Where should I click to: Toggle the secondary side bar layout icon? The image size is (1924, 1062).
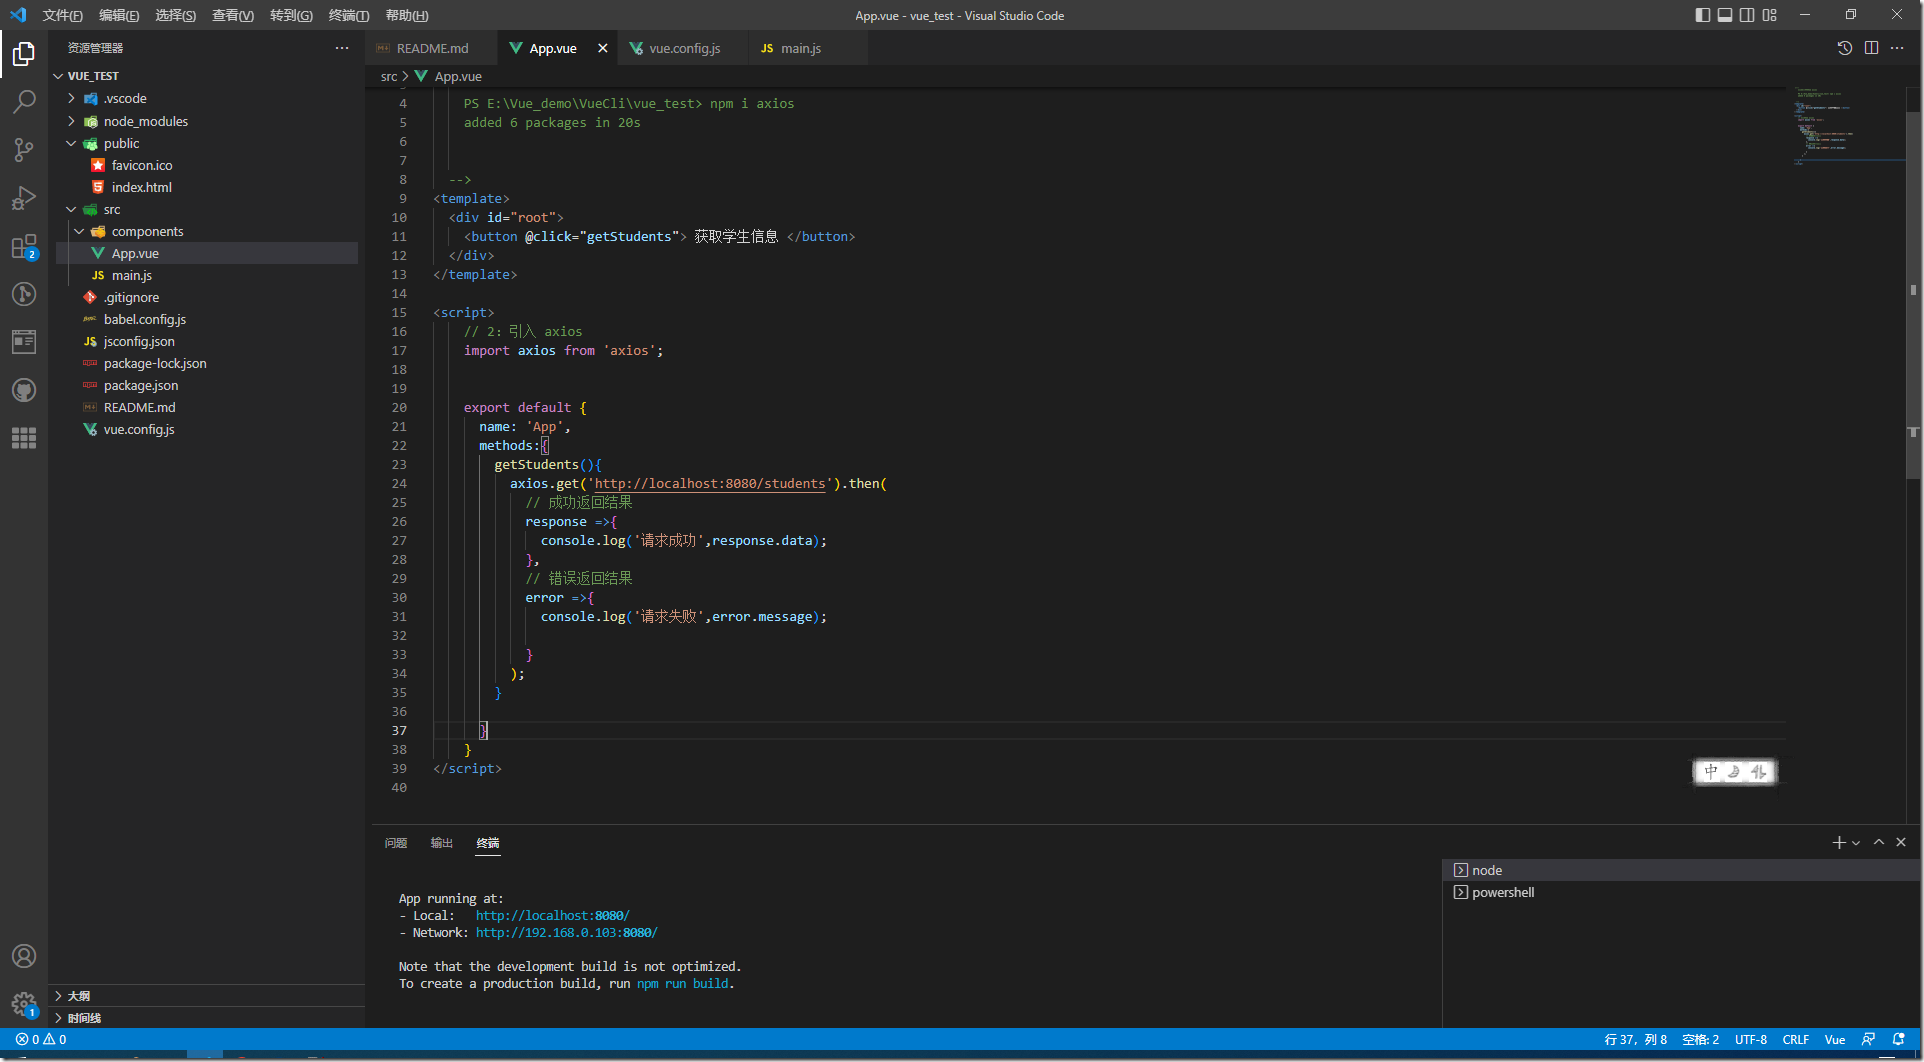pyautogui.click(x=1747, y=15)
